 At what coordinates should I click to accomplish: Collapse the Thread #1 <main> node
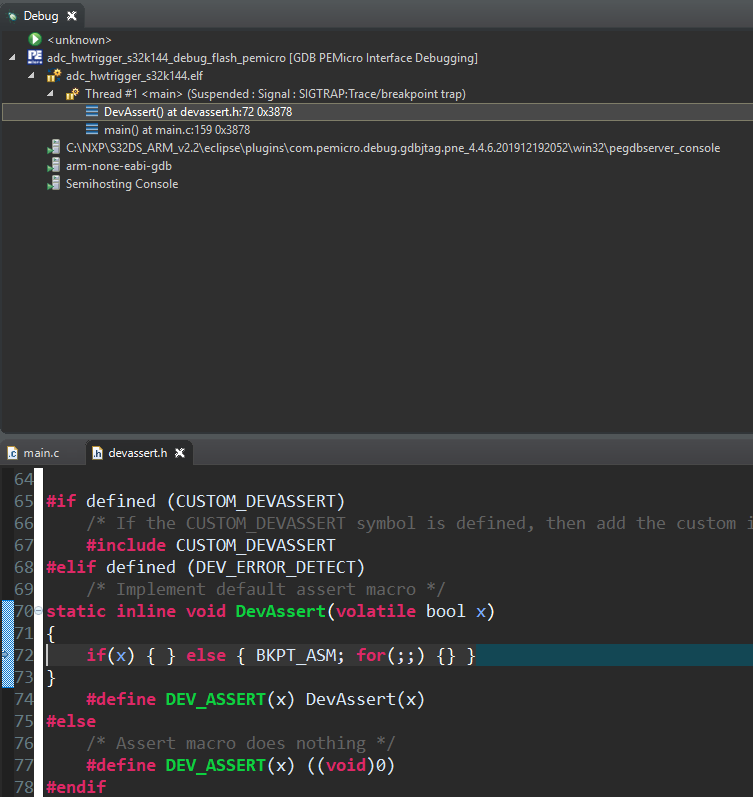(50, 94)
